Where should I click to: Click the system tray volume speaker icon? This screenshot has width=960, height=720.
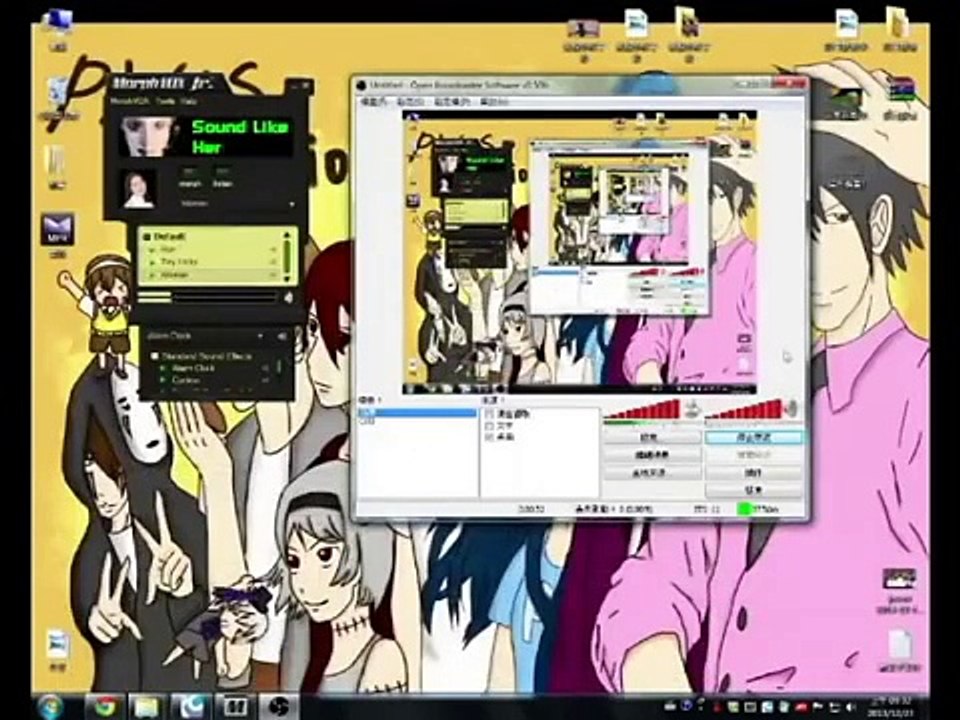850,708
